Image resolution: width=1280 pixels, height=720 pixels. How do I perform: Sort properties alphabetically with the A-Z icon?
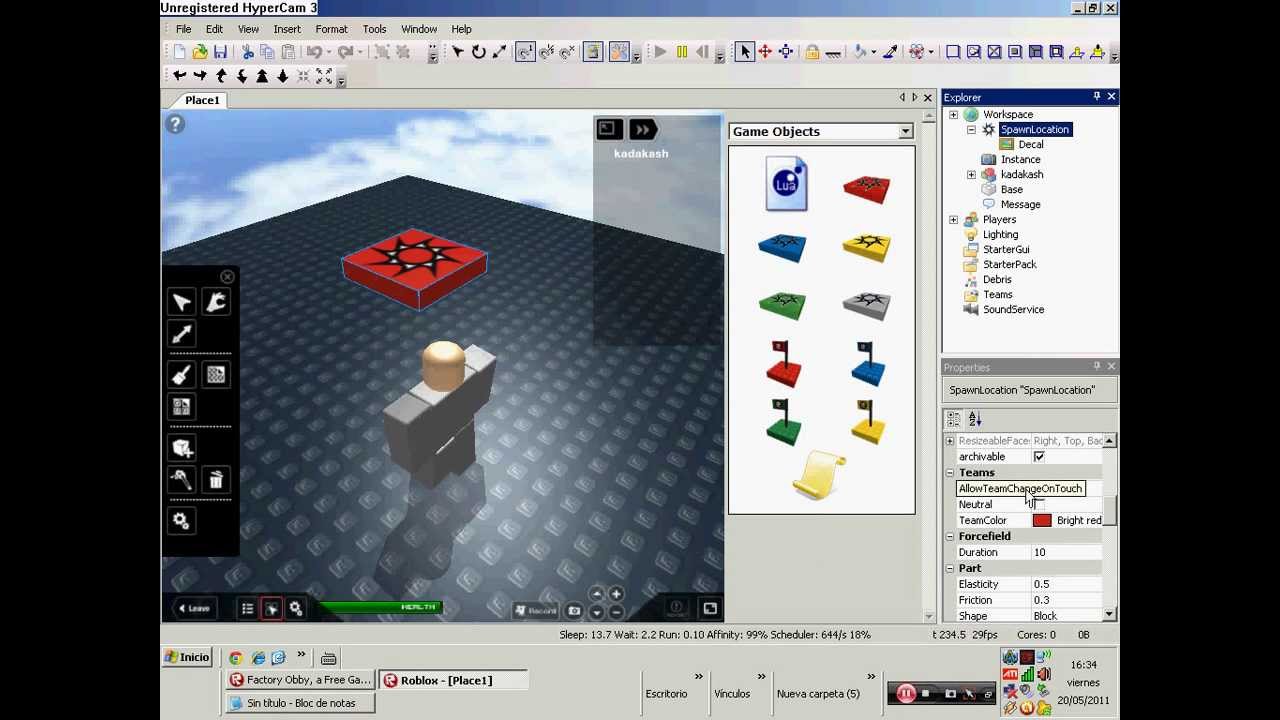[975, 420]
